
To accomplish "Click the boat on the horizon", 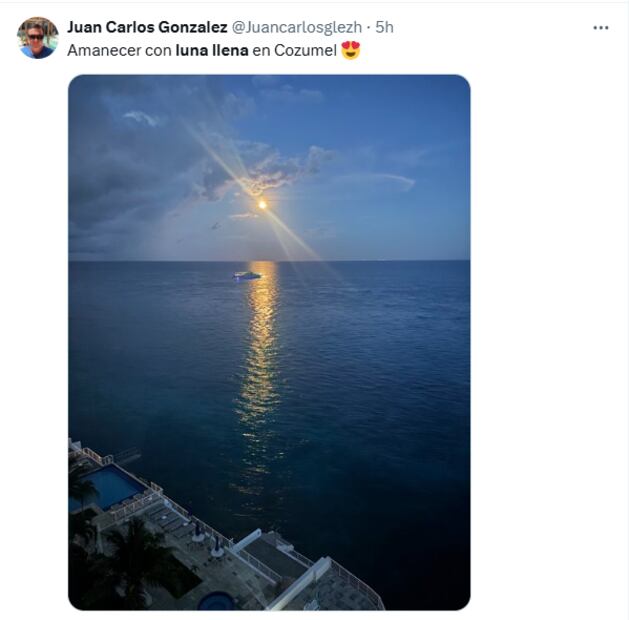I will 246,275.
